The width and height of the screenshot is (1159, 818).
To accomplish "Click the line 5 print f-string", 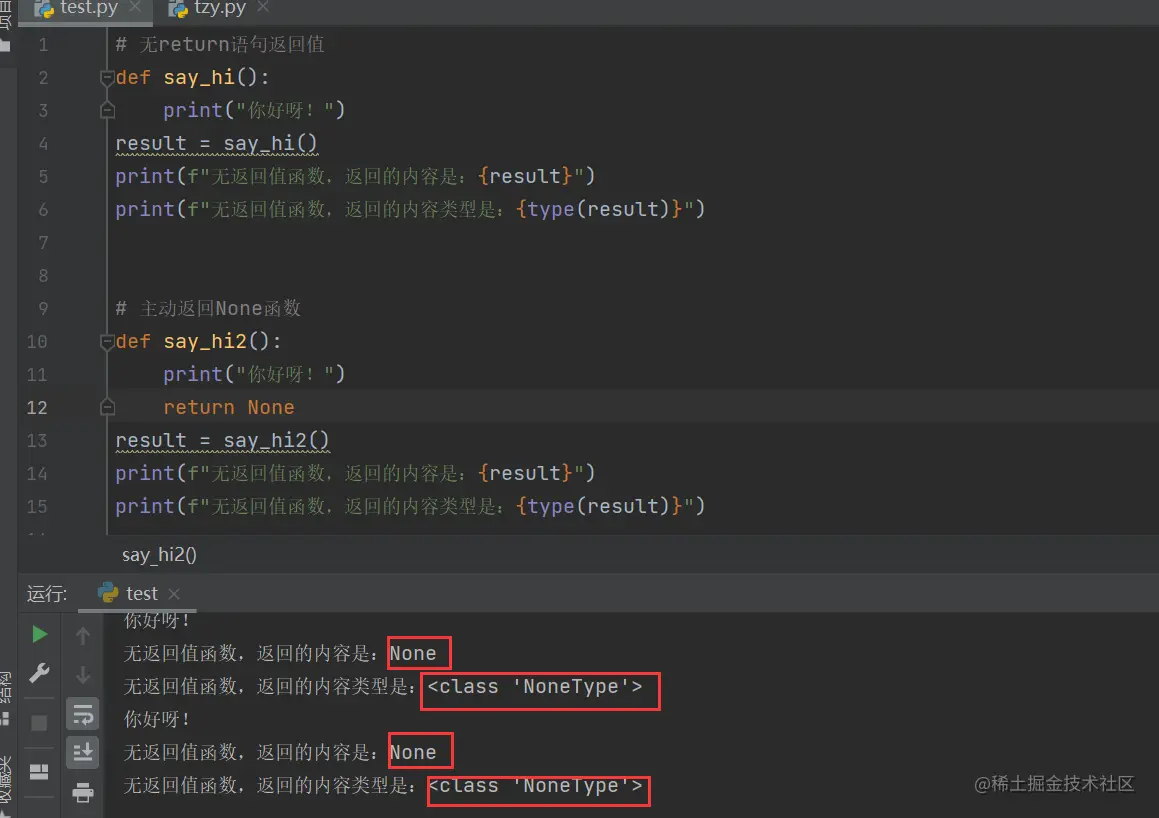I will pyautogui.click(x=355, y=177).
